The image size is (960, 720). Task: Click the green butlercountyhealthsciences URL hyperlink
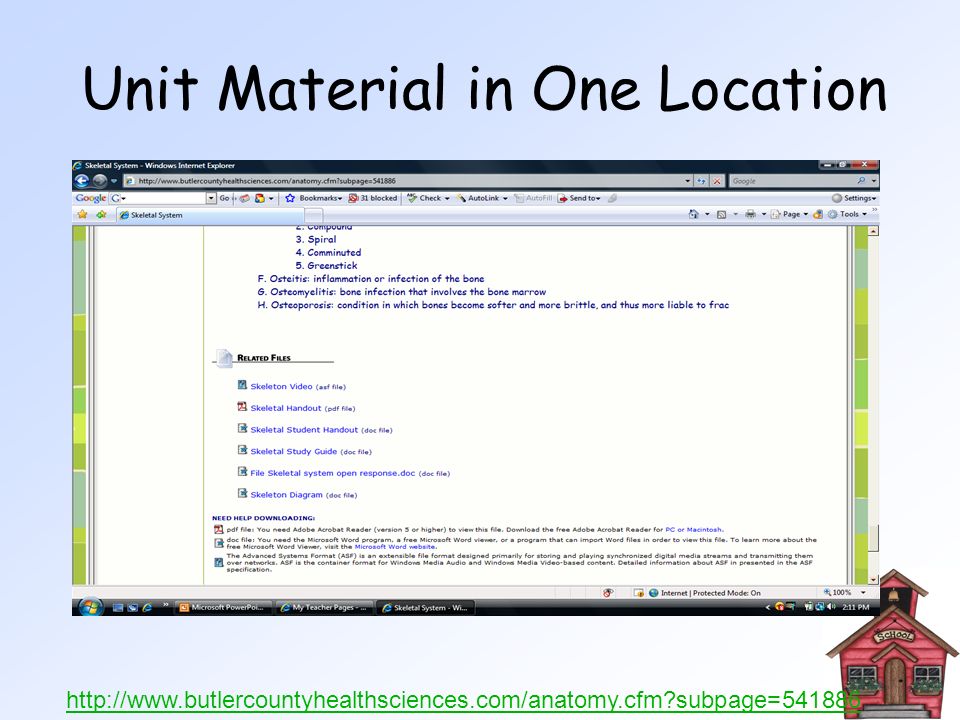tap(463, 700)
